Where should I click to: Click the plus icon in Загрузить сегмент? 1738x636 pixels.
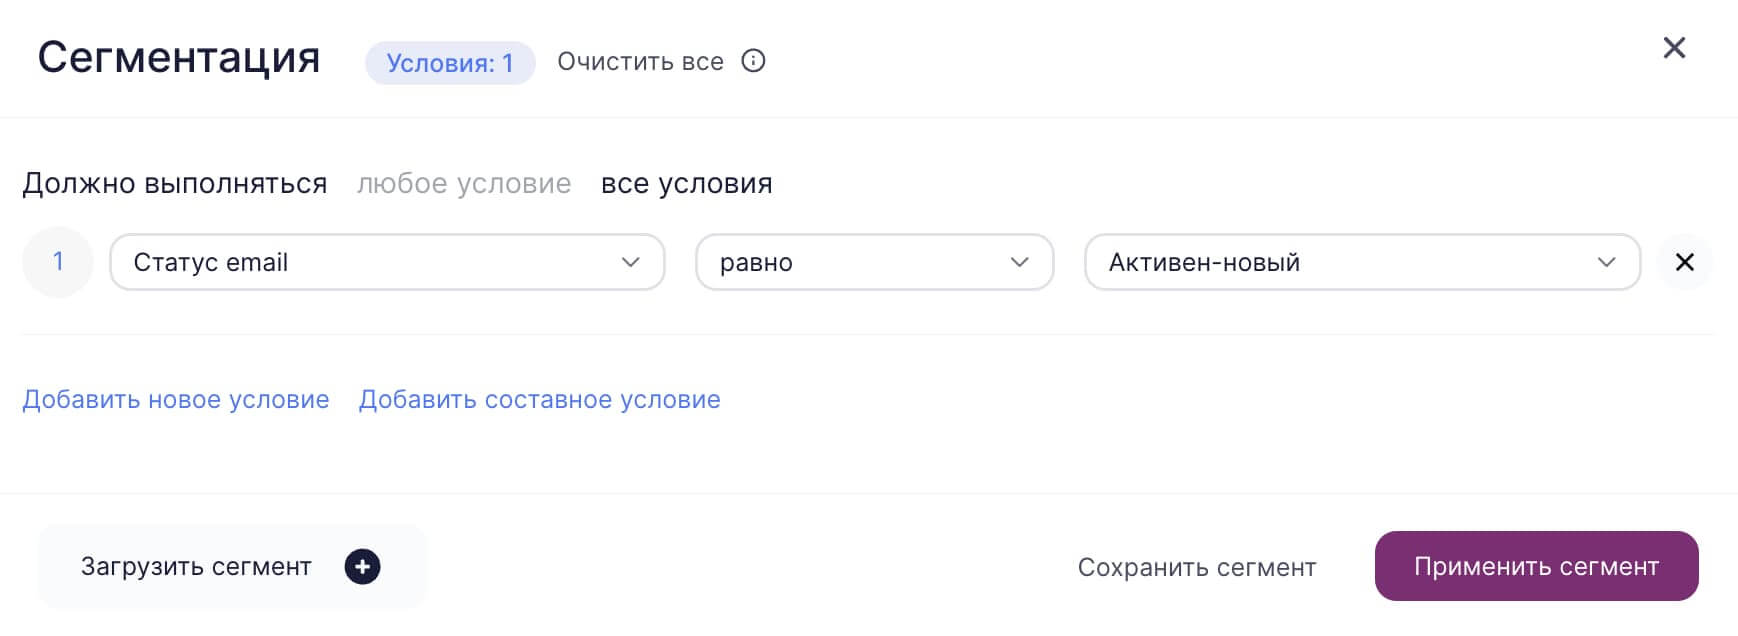point(362,567)
